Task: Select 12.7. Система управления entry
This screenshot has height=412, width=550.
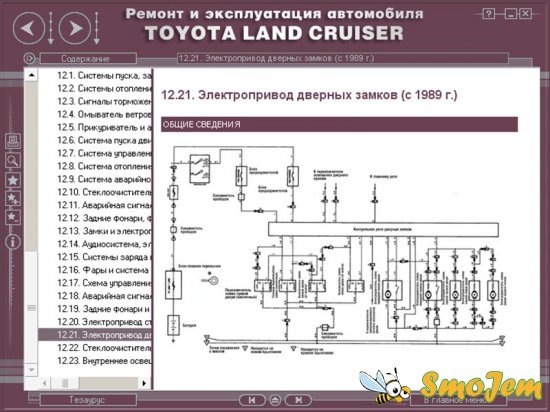Action: pyautogui.click(x=104, y=153)
